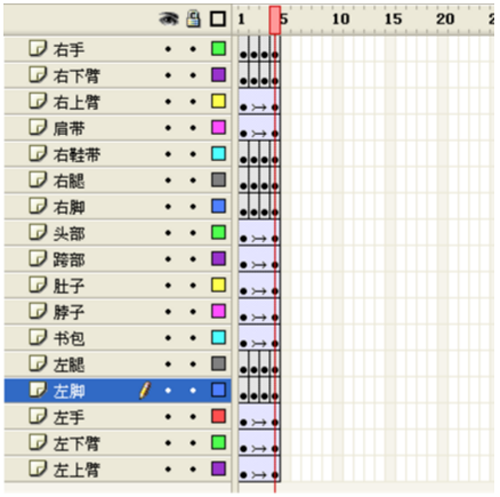The image size is (500, 497).
Task: Toggle visibility dot of 右下臂 layer
Action: click(168, 75)
